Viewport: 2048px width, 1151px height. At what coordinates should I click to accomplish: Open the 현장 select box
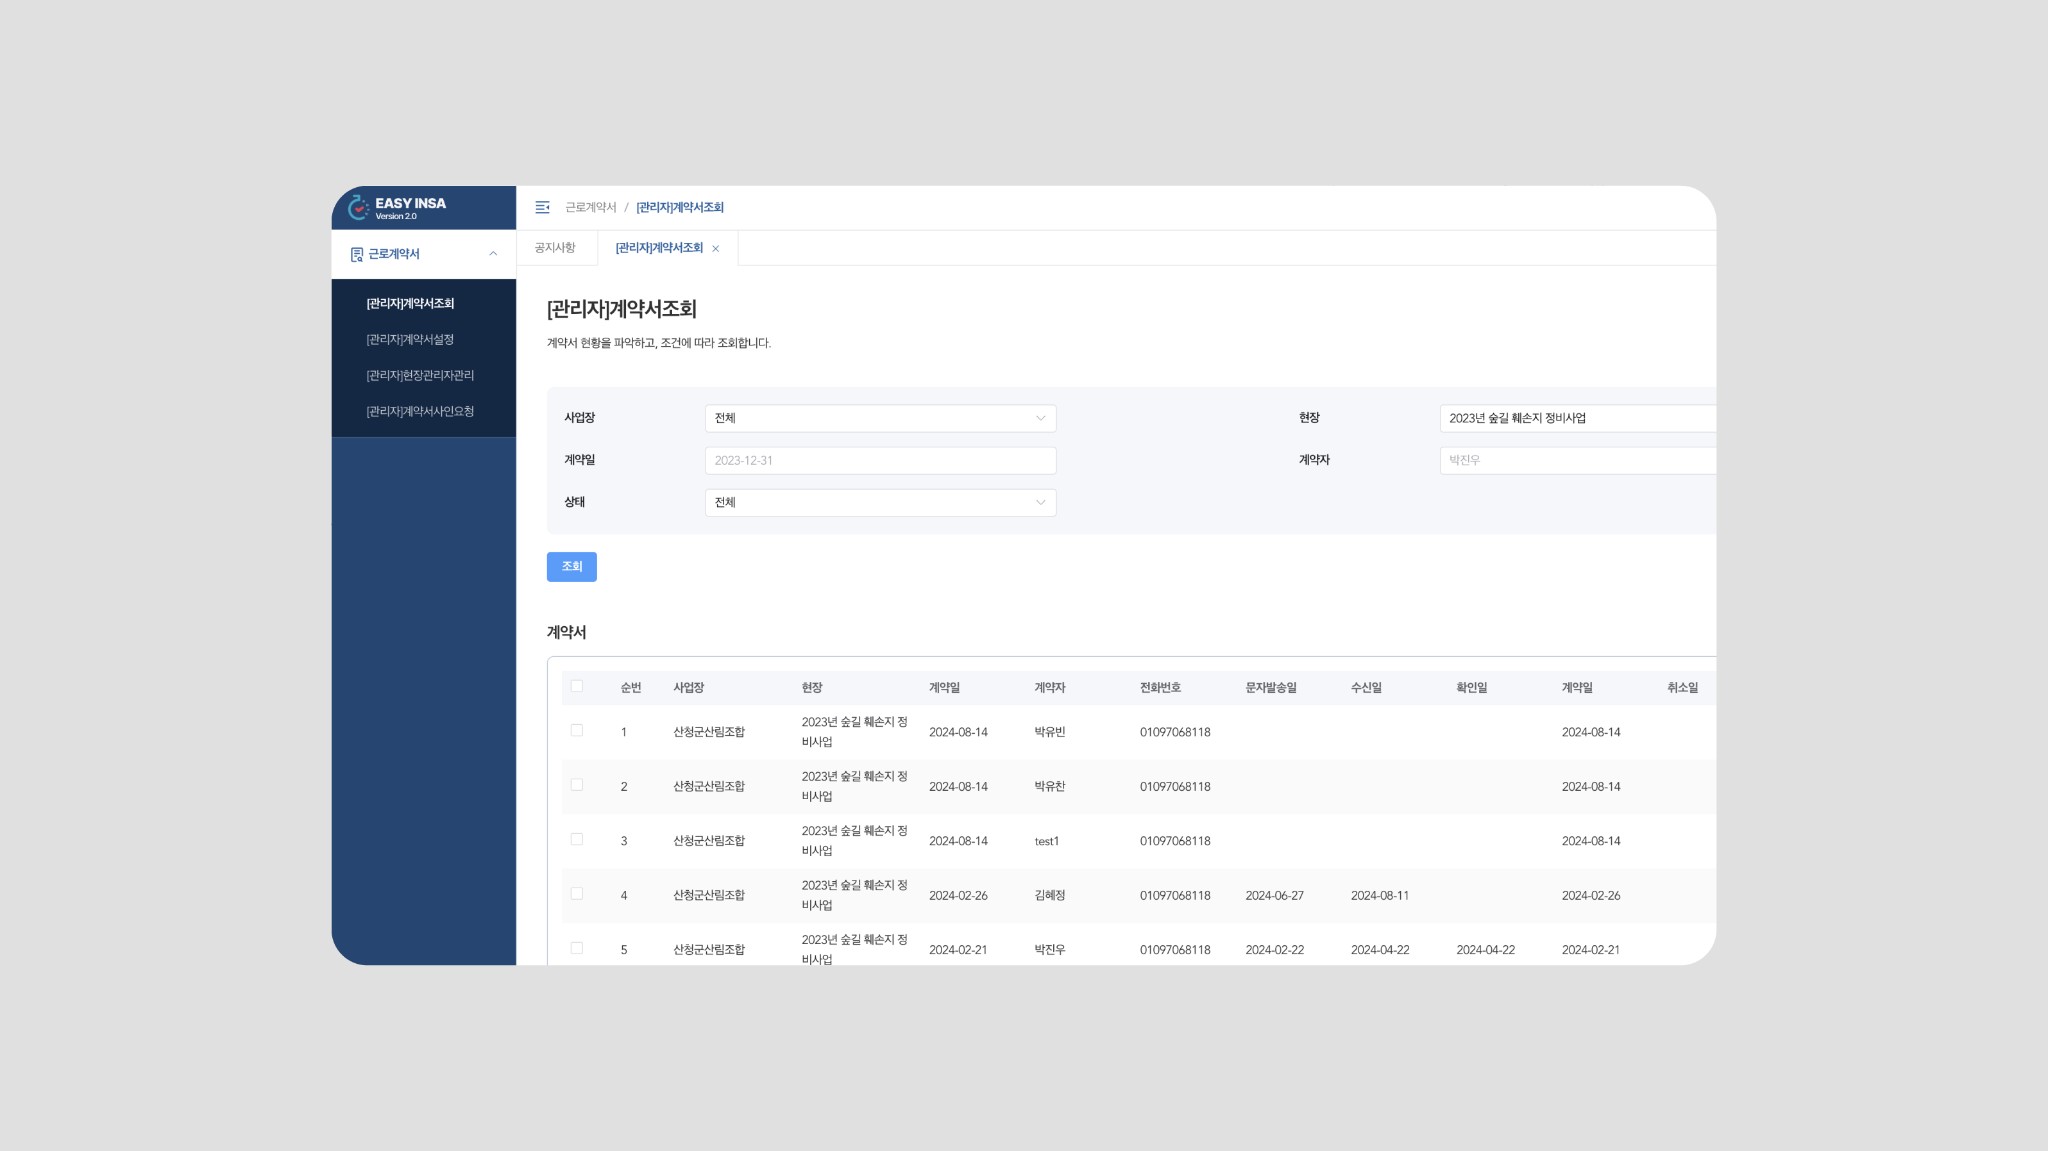tap(1577, 418)
